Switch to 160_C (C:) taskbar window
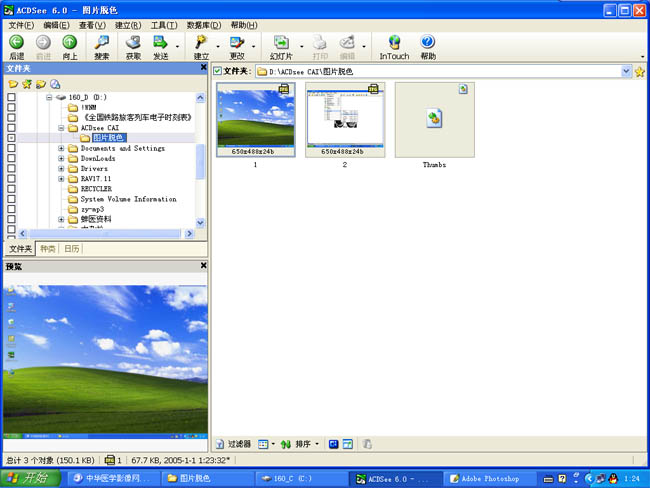 [x=301, y=478]
